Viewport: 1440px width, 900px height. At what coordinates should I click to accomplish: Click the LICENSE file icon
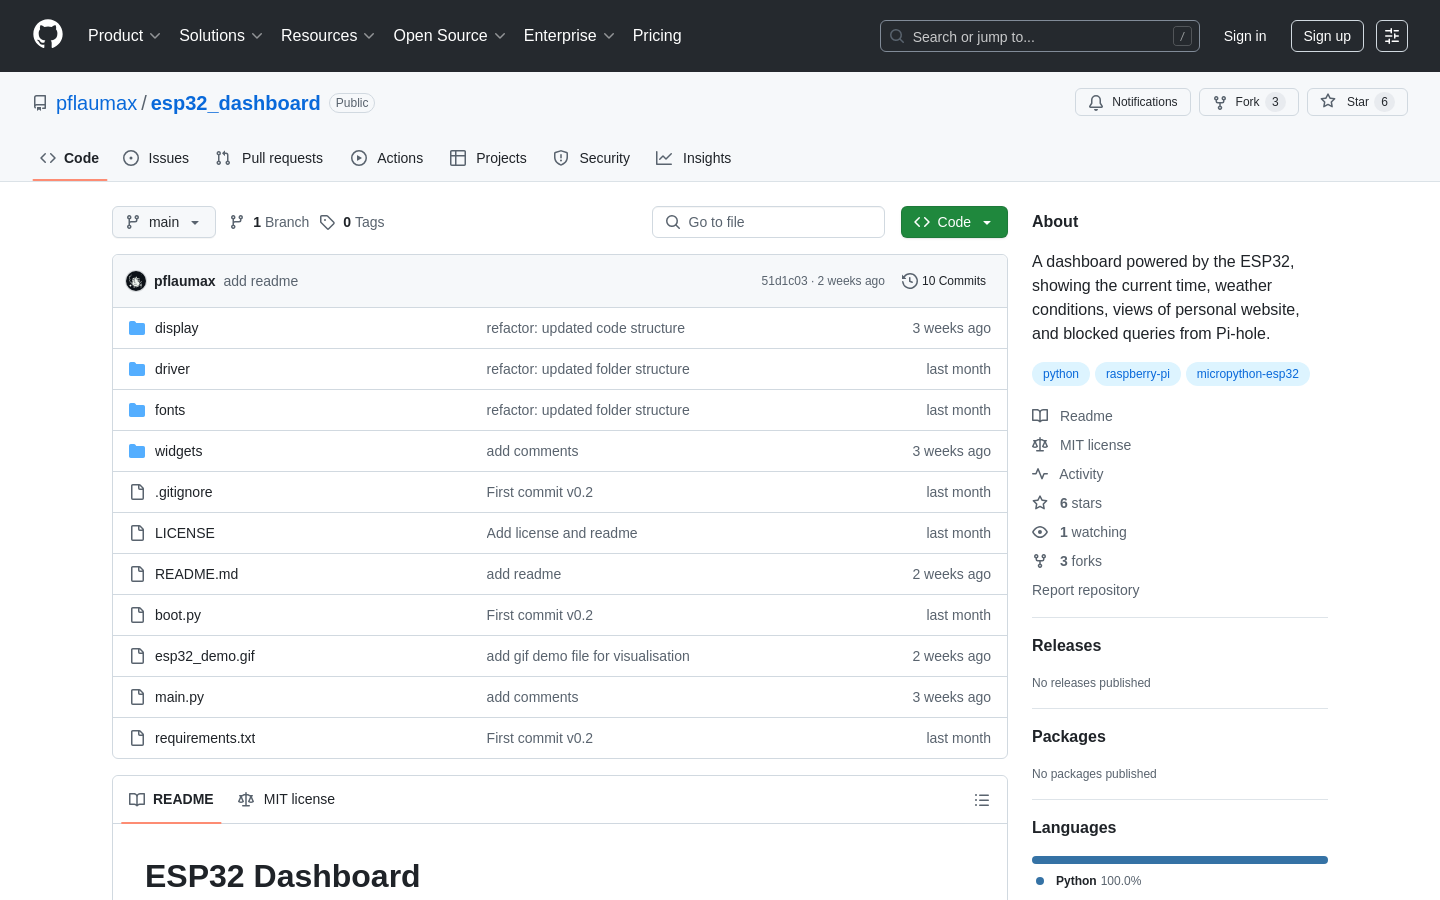(137, 533)
